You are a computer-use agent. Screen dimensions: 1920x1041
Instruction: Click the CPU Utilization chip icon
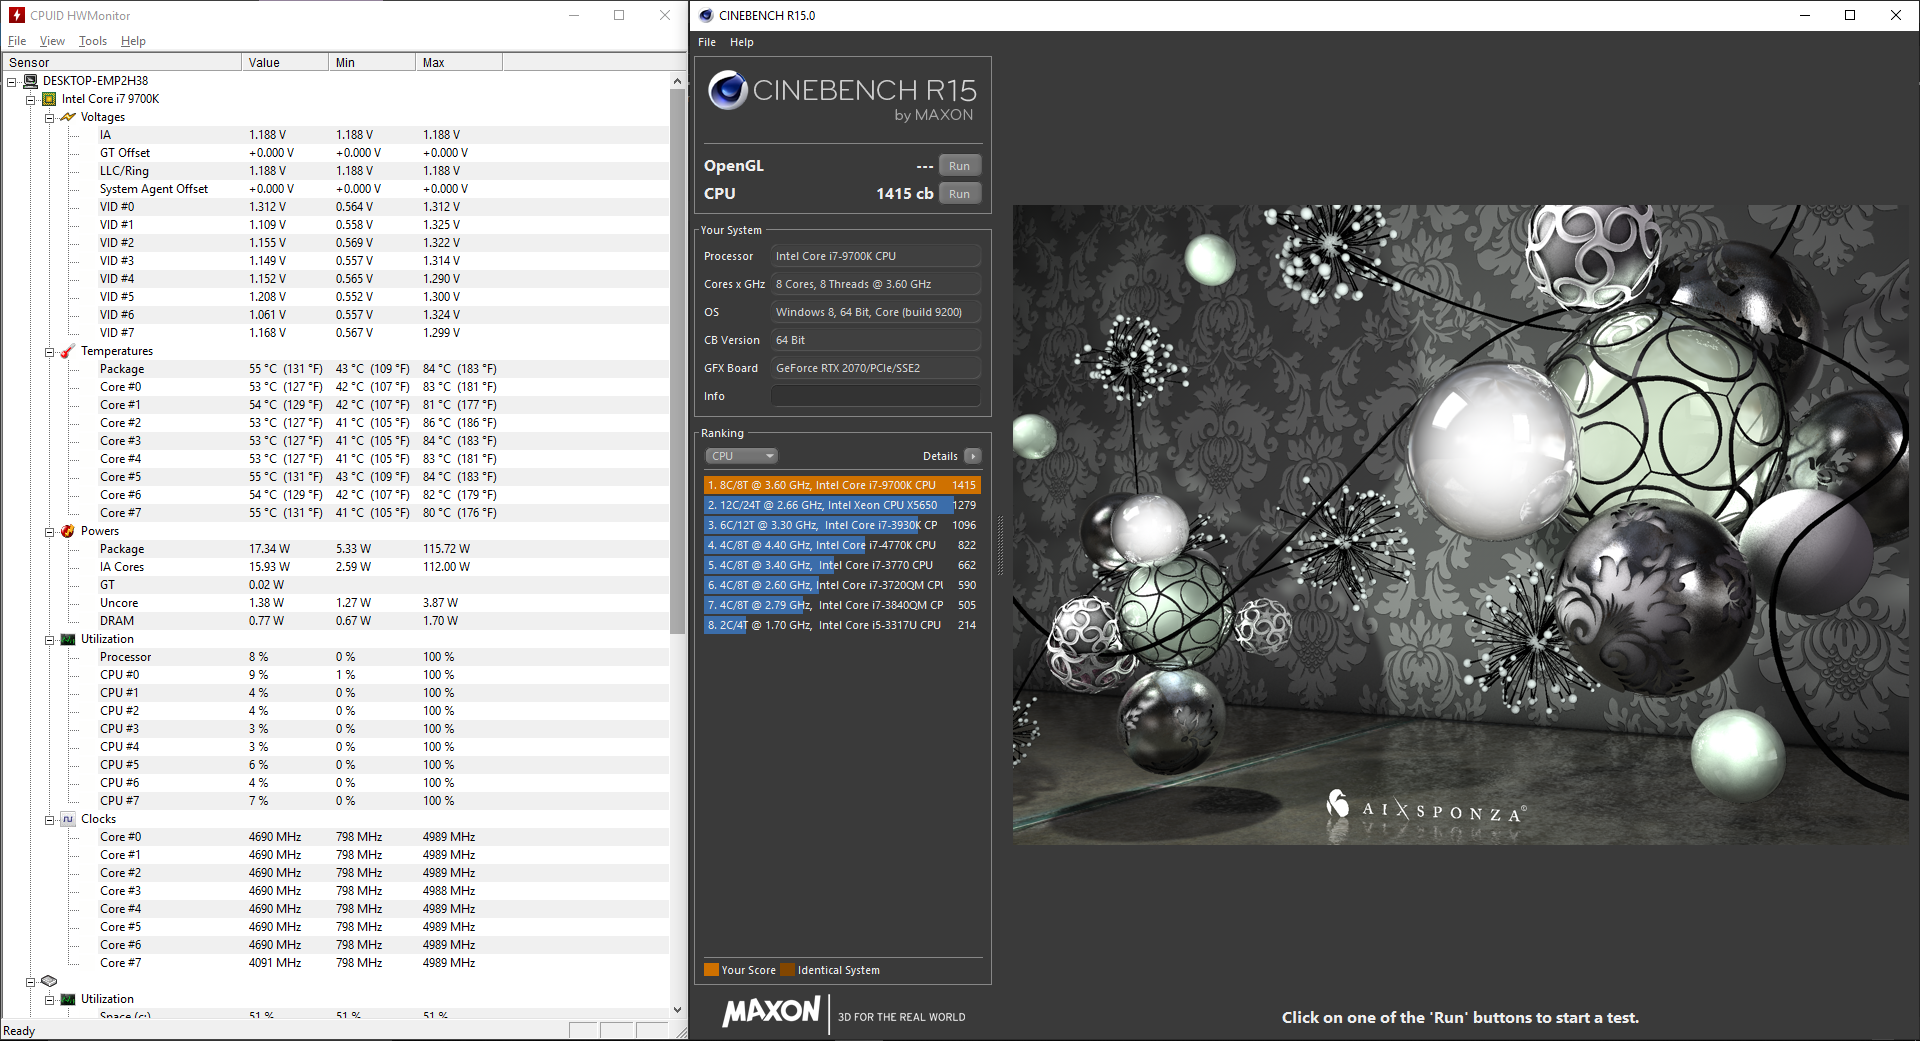coord(68,639)
